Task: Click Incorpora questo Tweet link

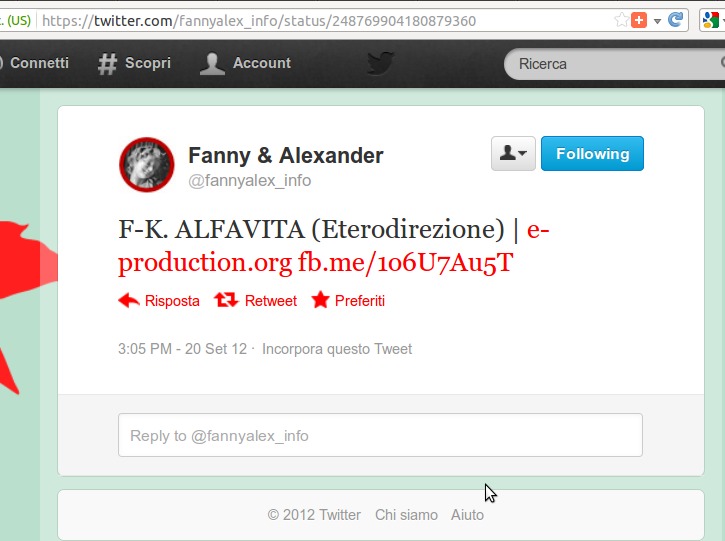Action: coord(337,349)
